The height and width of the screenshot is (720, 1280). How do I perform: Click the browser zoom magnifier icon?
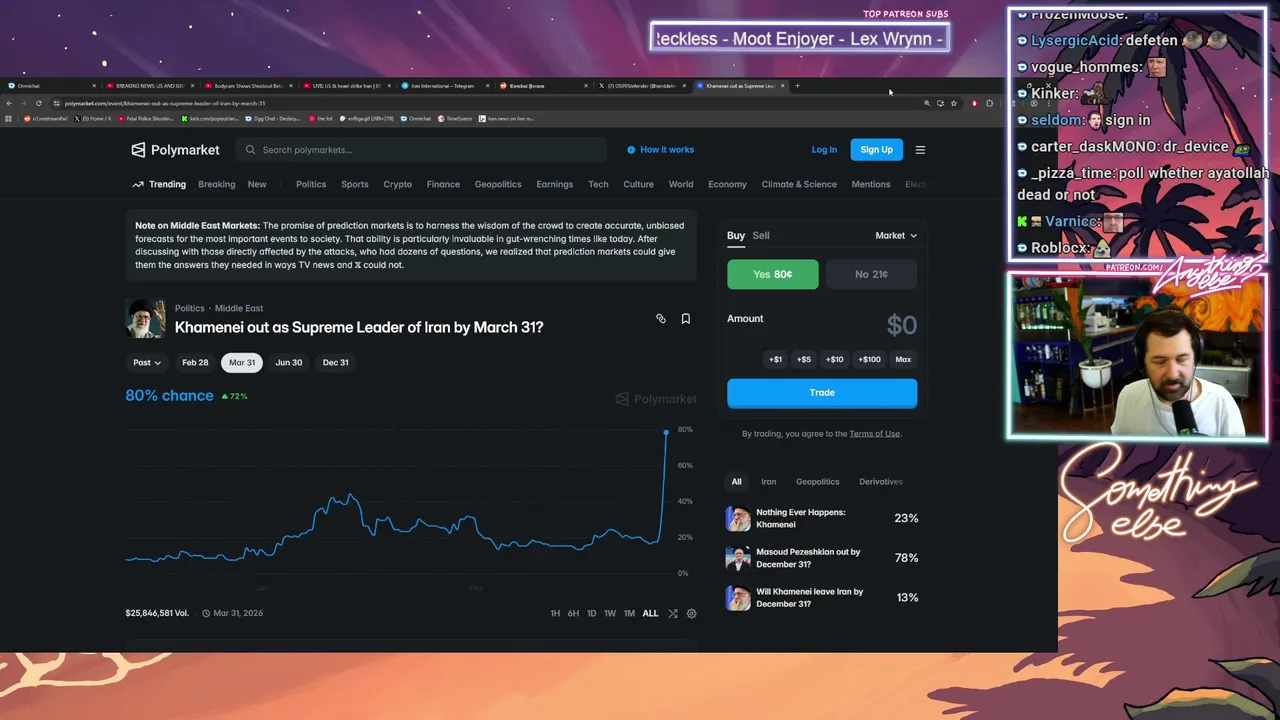(927, 103)
